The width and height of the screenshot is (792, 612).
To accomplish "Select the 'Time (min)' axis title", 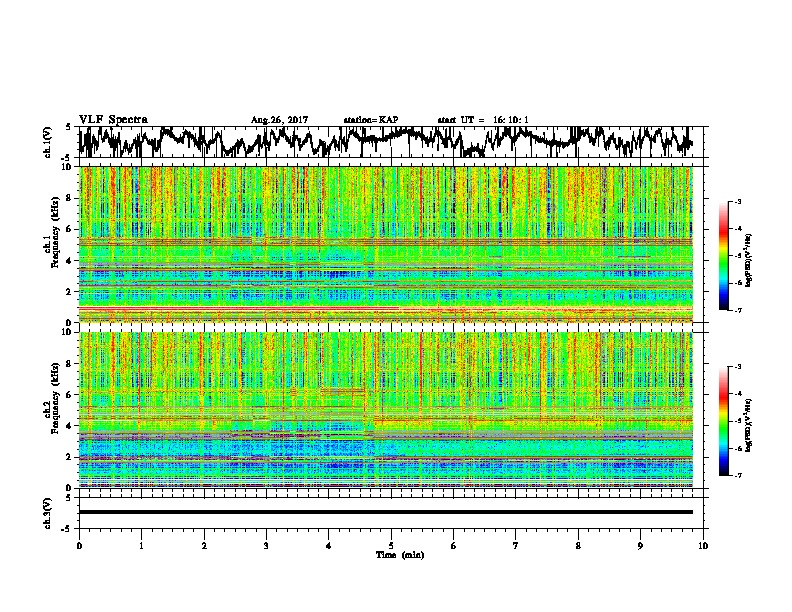I will tap(400, 555).
